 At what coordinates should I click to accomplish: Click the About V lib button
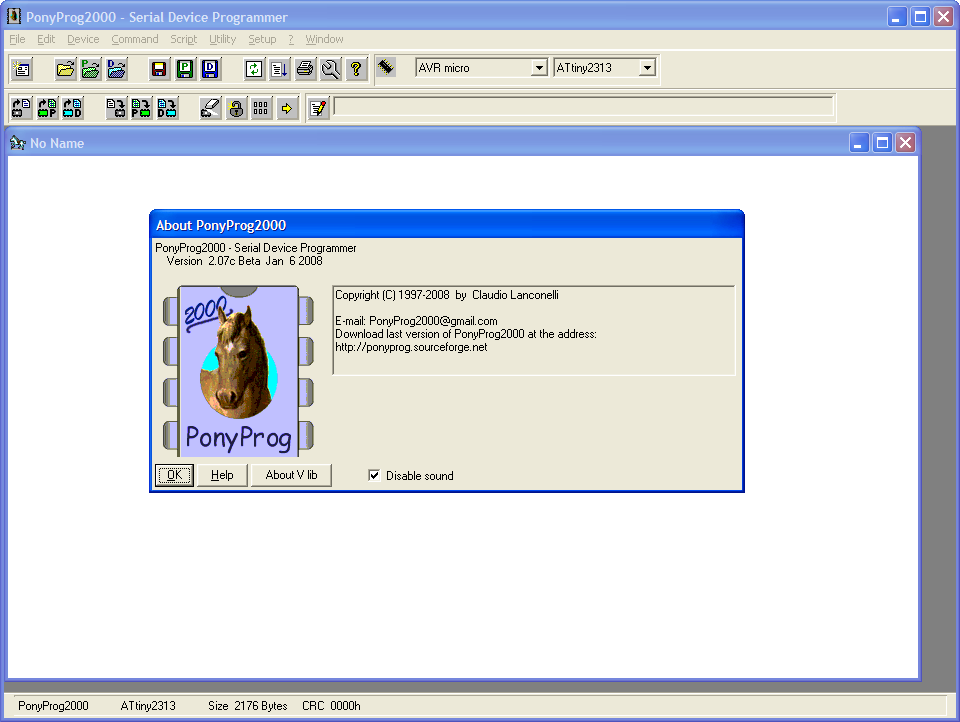291,475
